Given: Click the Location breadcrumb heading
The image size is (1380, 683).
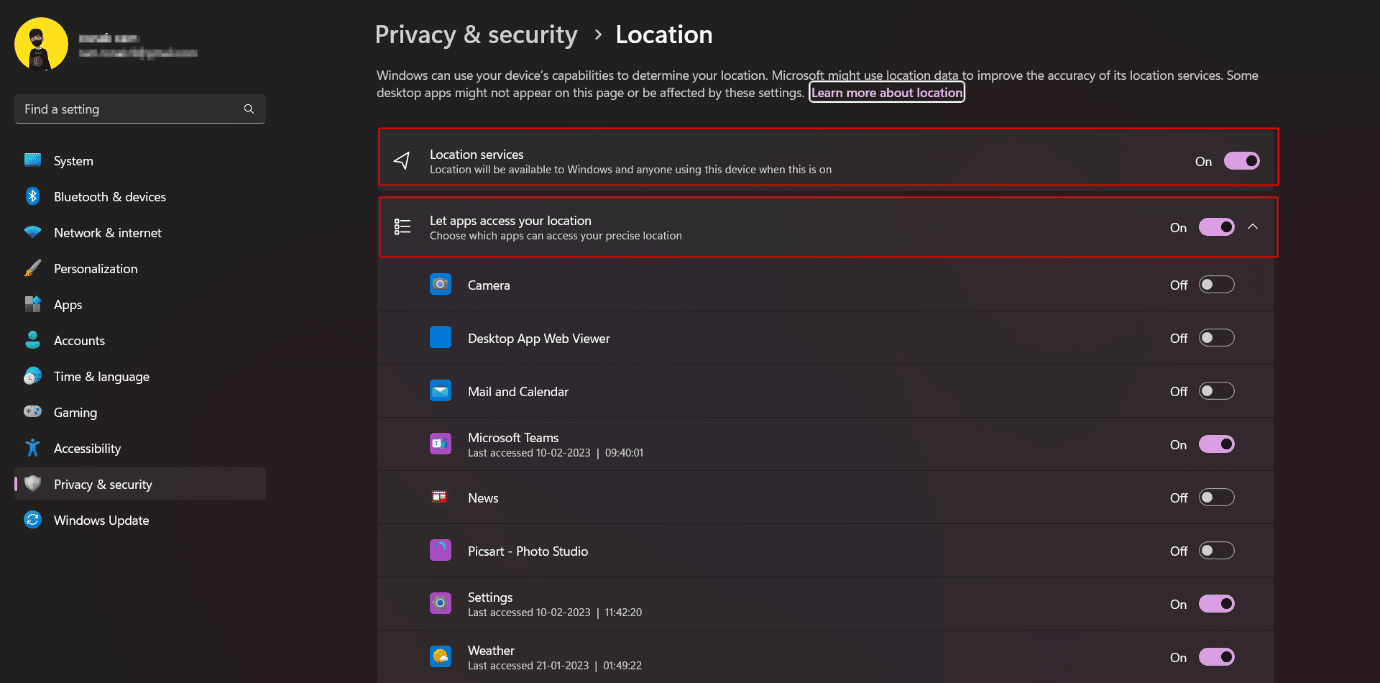Looking at the screenshot, I should click(664, 35).
